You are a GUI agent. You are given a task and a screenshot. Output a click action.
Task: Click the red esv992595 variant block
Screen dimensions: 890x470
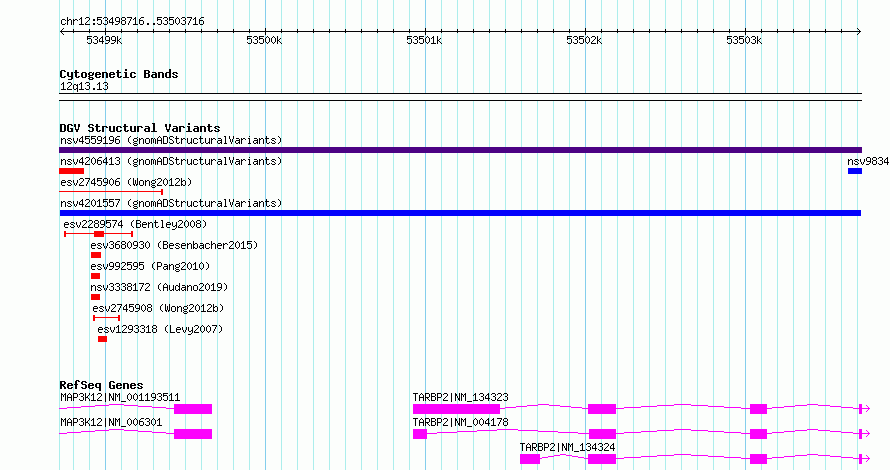tap(95, 276)
